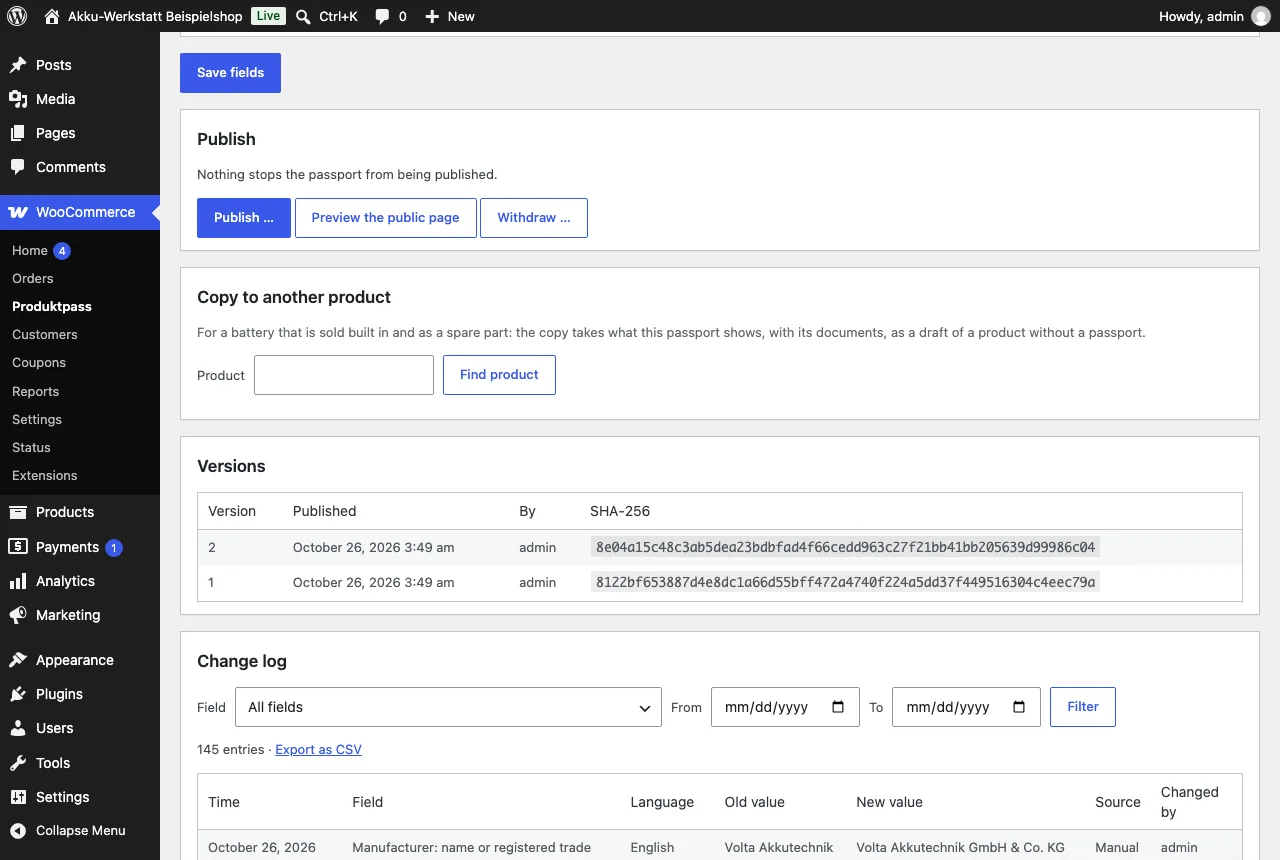Open the New content menu in the admin bar

point(450,16)
